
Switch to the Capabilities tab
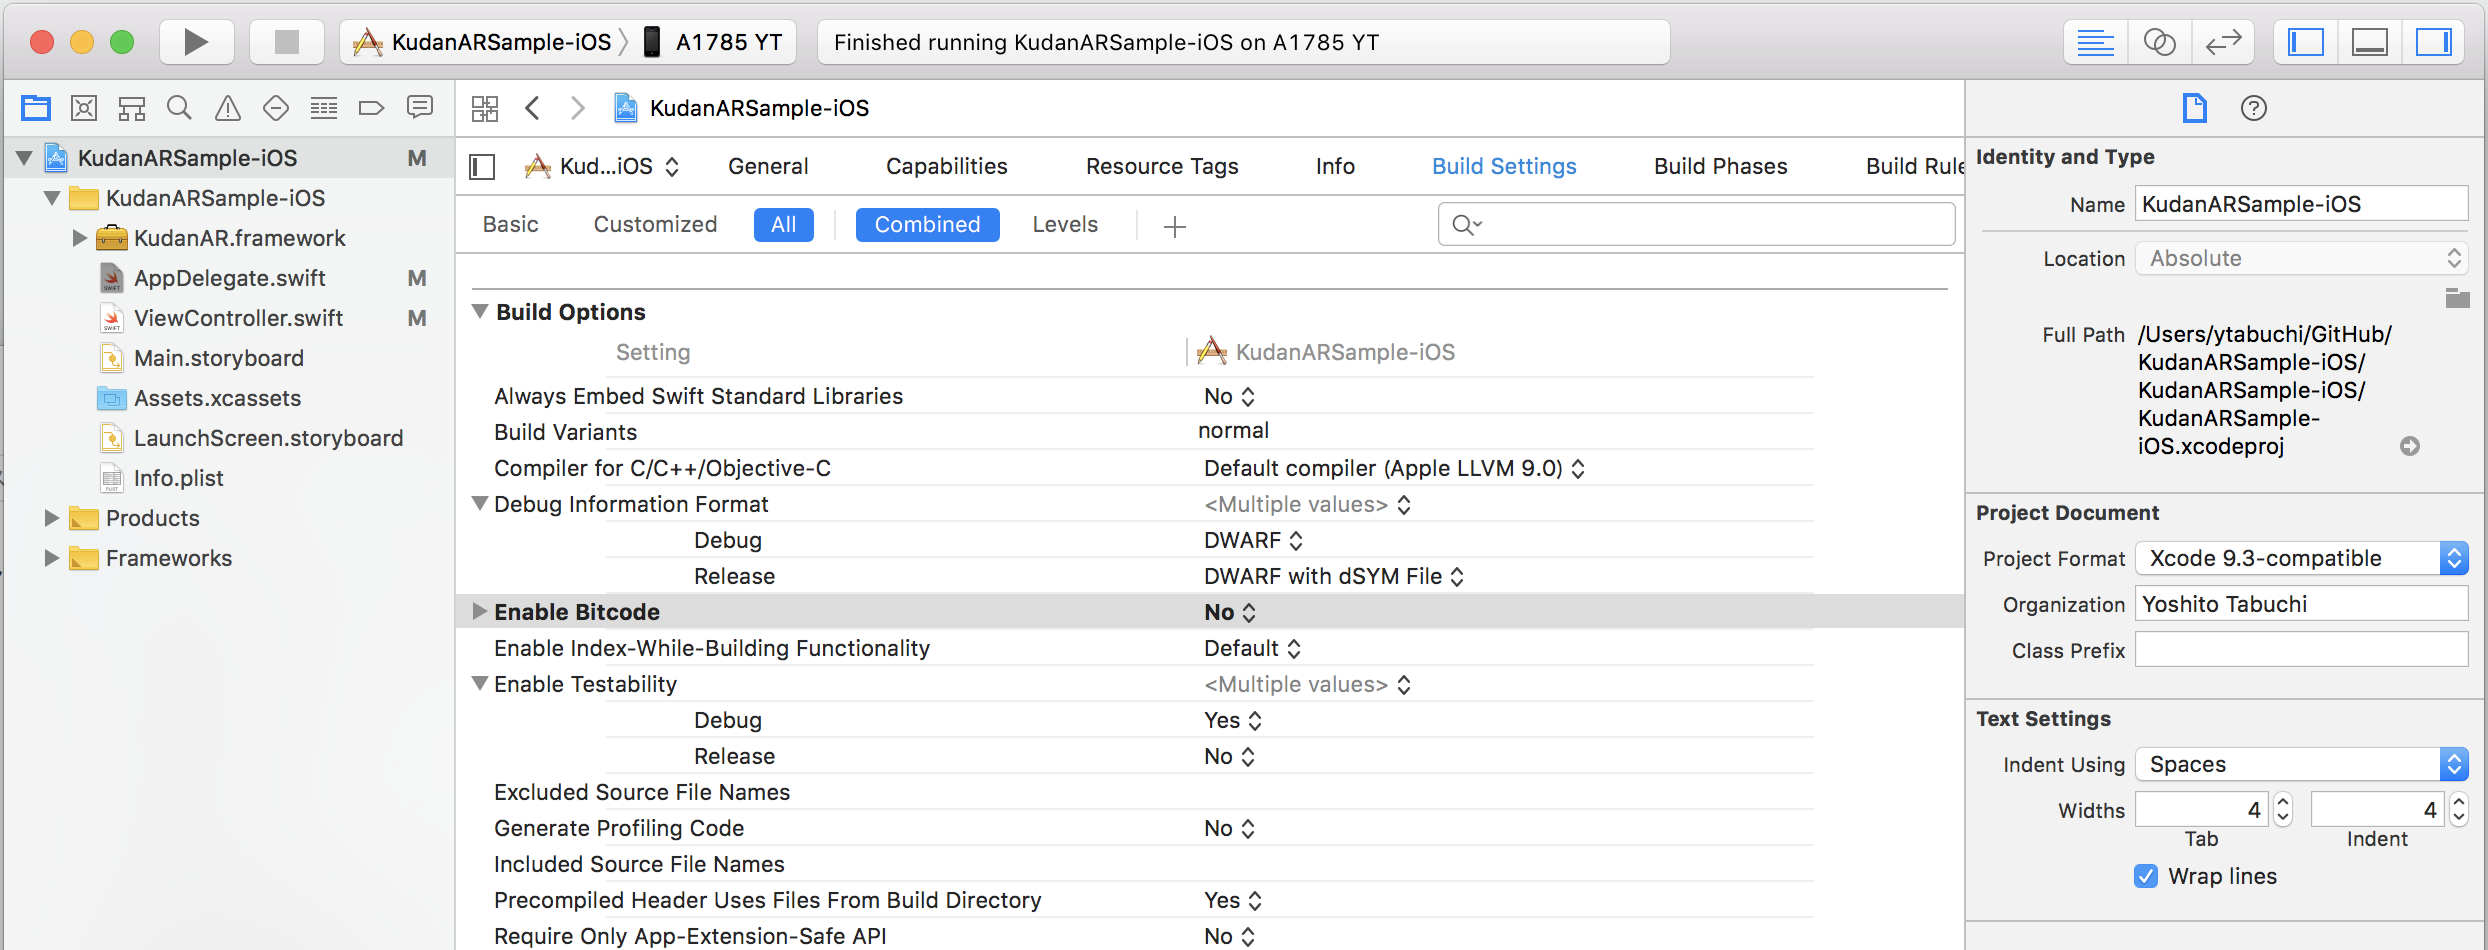tap(947, 166)
